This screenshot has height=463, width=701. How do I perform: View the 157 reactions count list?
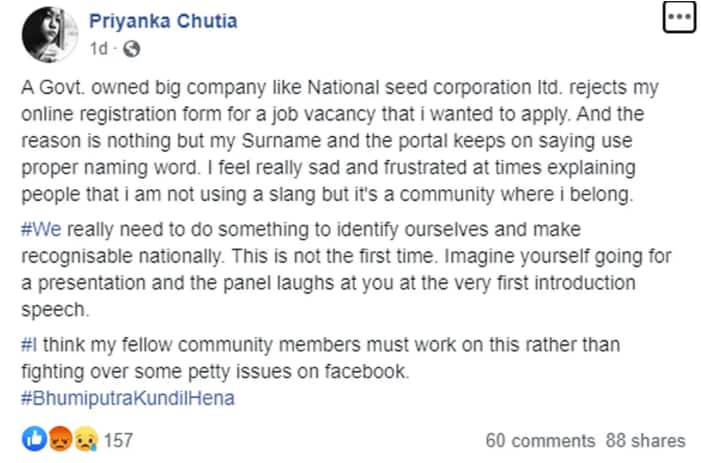tap(118, 440)
